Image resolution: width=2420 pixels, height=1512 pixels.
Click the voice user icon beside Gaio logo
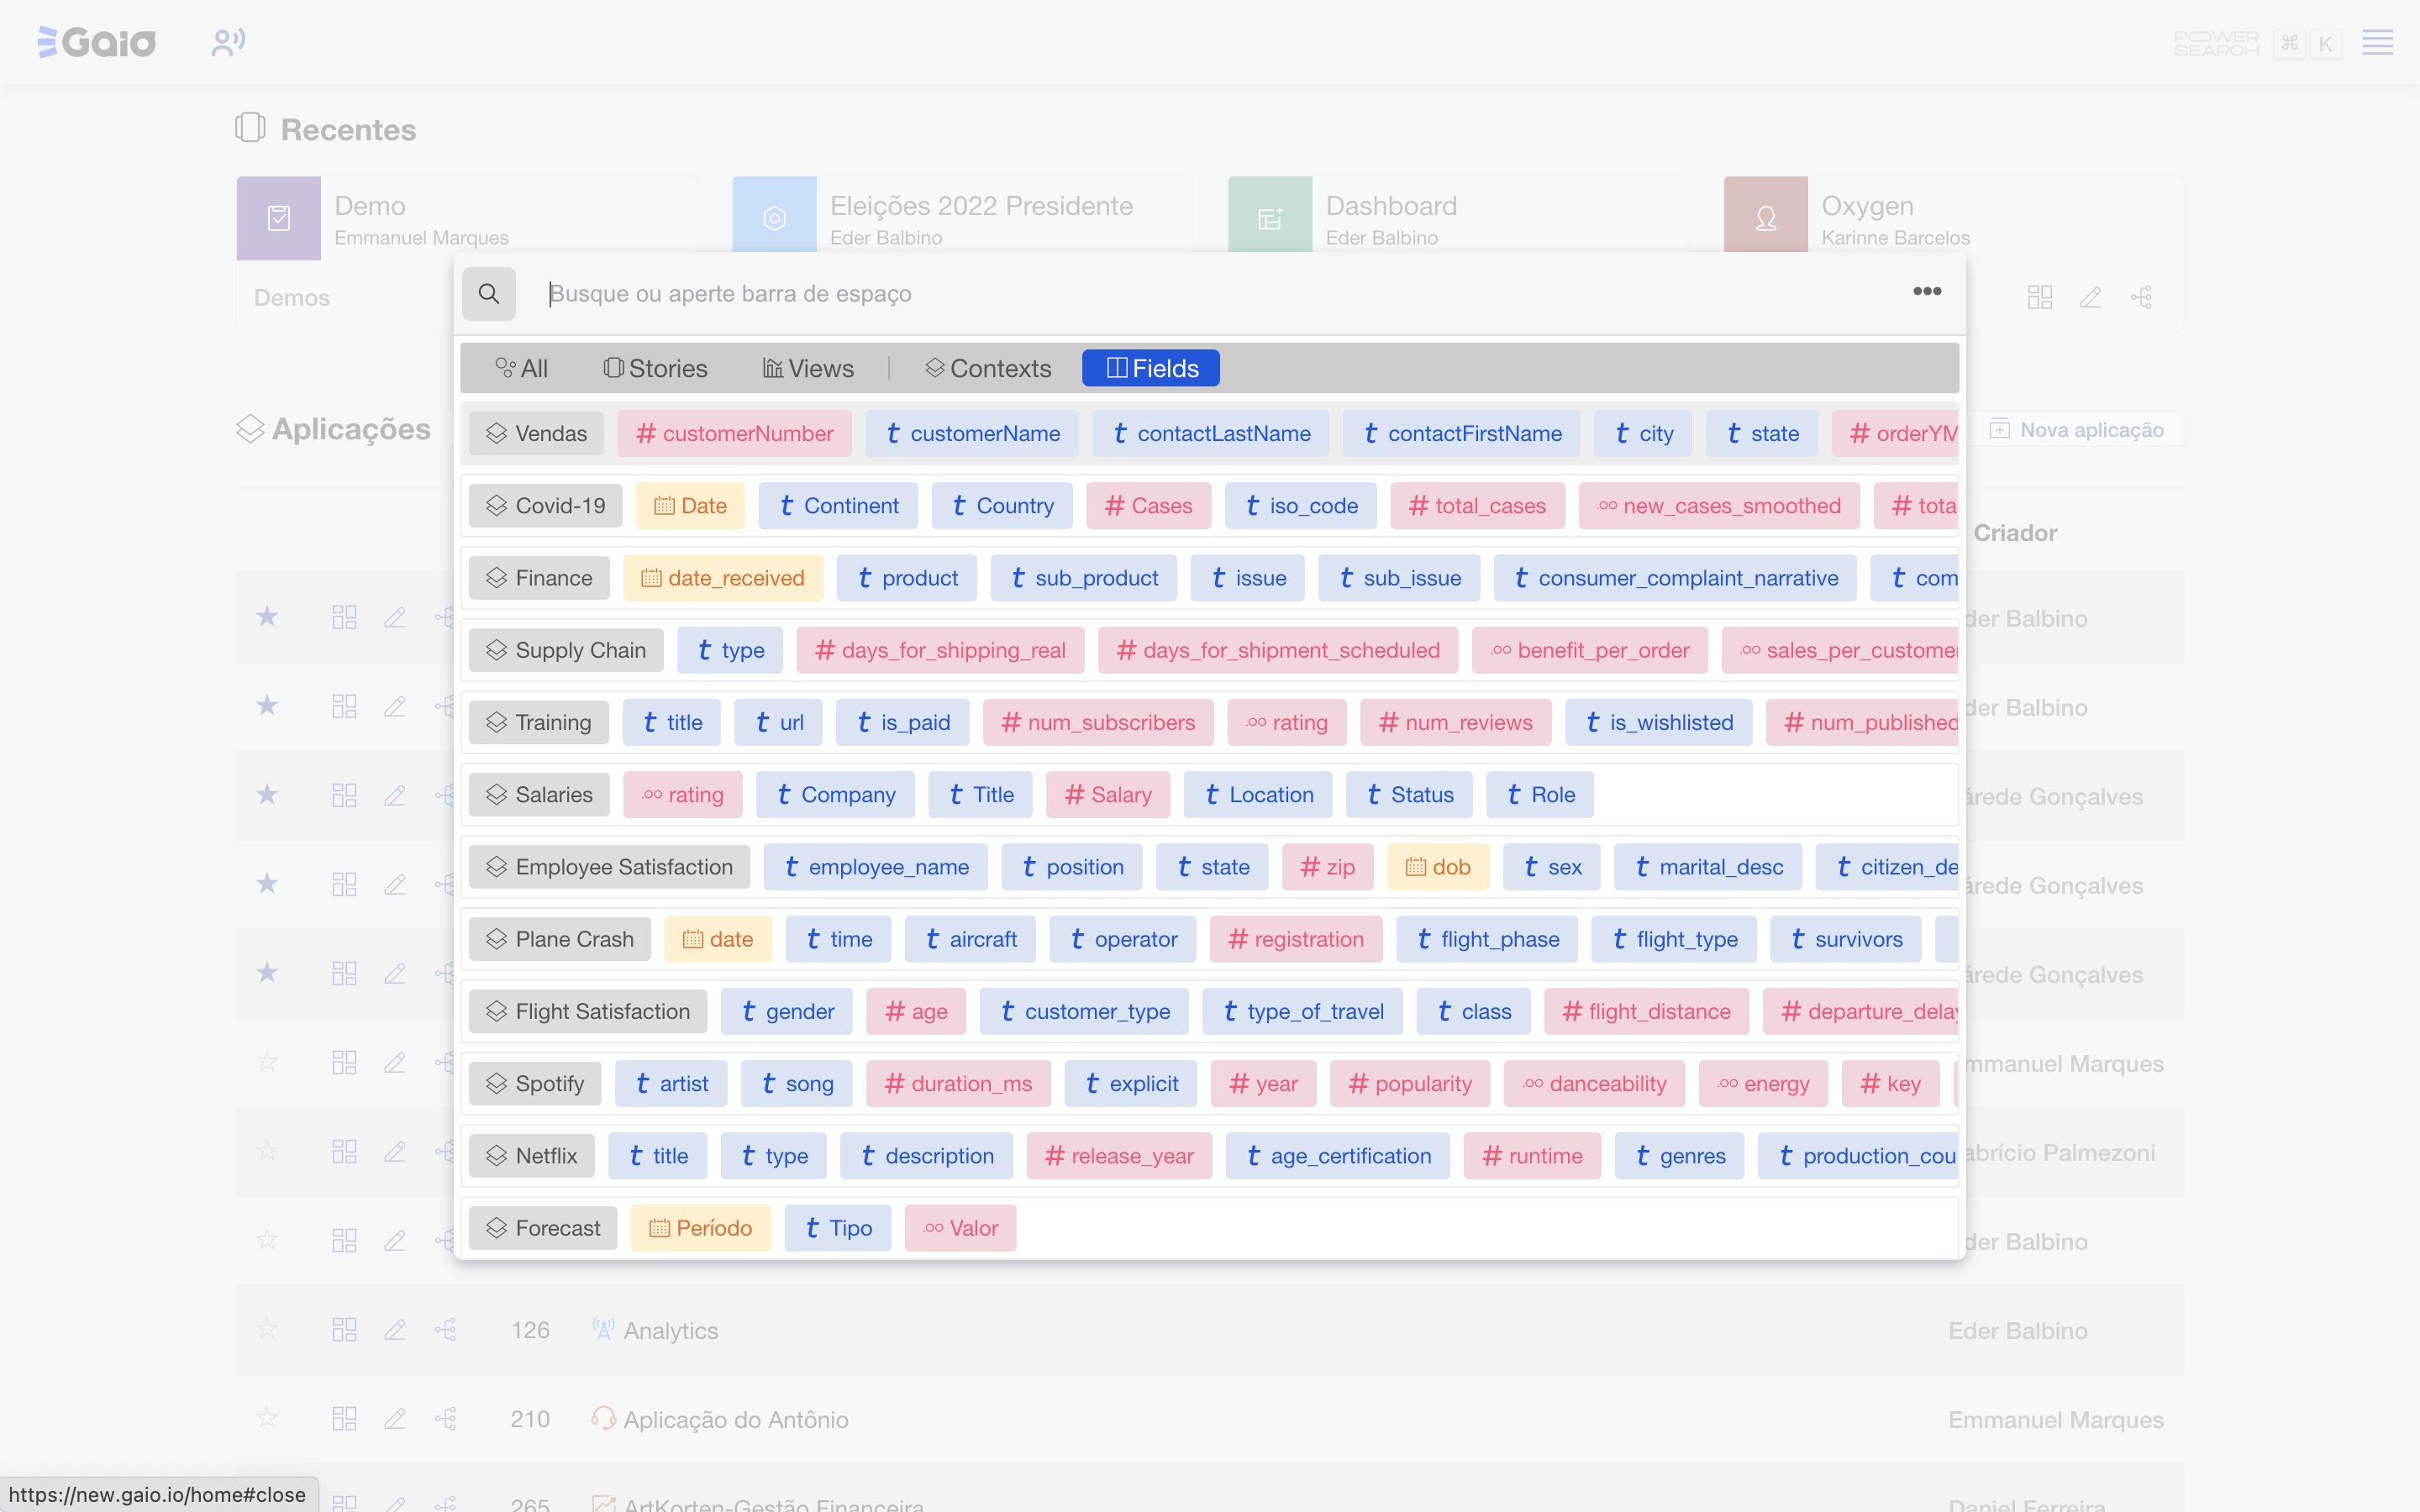(x=228, y=42)
